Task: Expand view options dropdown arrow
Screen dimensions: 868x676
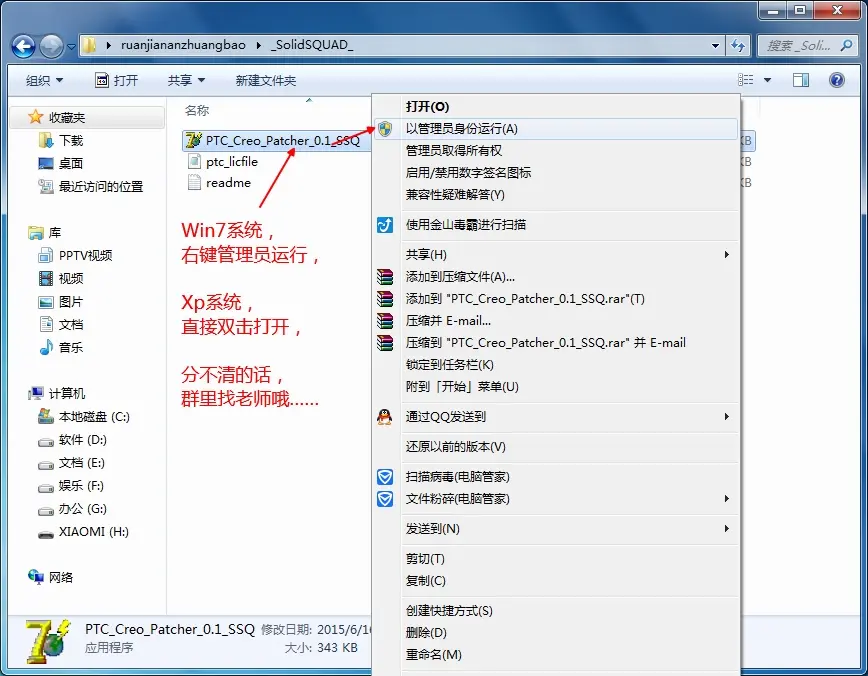Action: tap(767, 80)
